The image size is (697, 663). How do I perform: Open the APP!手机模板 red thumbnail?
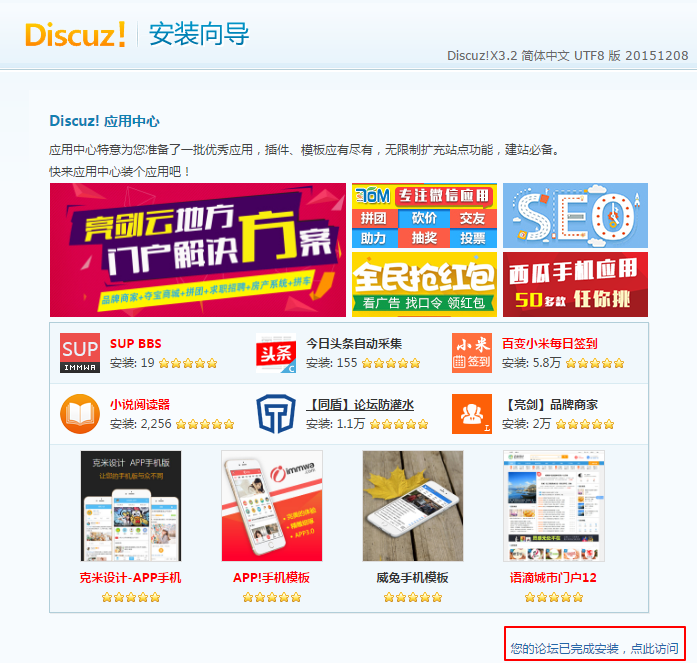[x=272, y=506]
